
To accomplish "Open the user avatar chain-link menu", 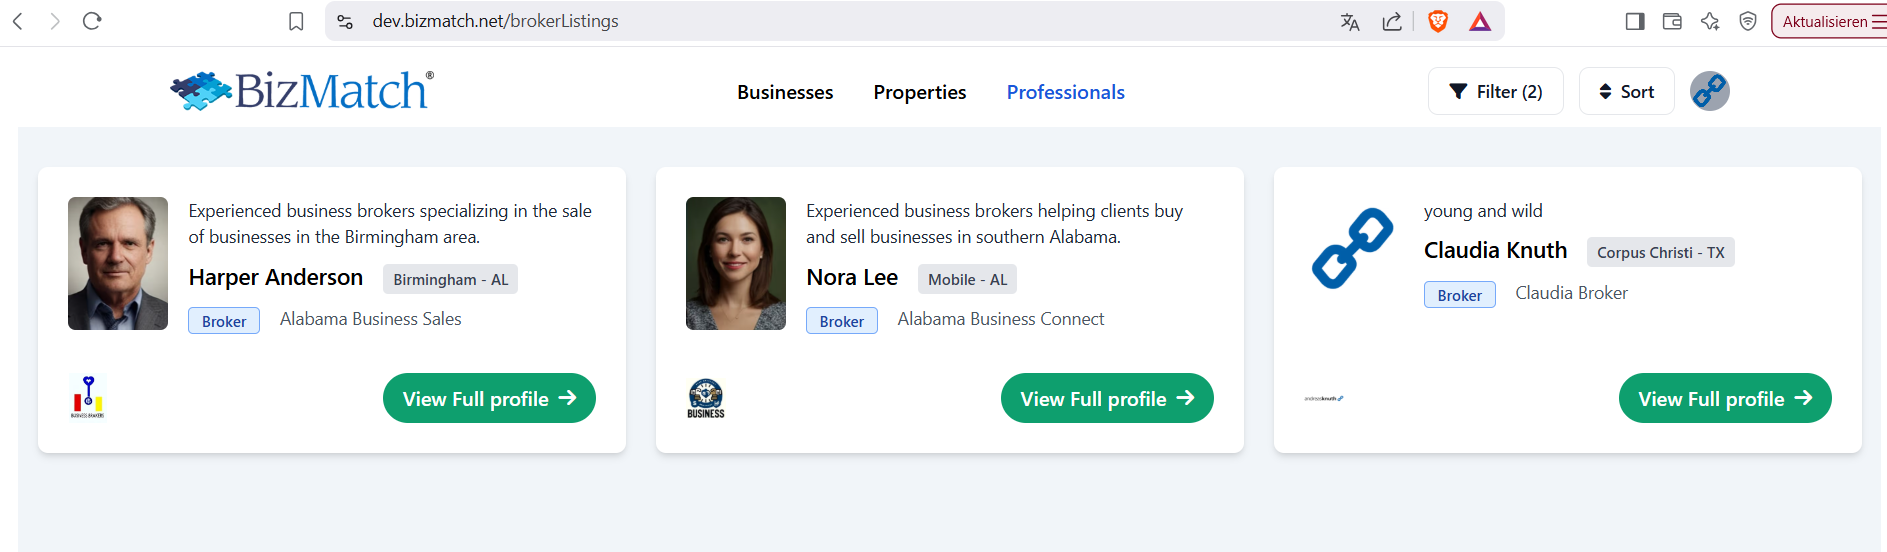I will click(1709, 91).
